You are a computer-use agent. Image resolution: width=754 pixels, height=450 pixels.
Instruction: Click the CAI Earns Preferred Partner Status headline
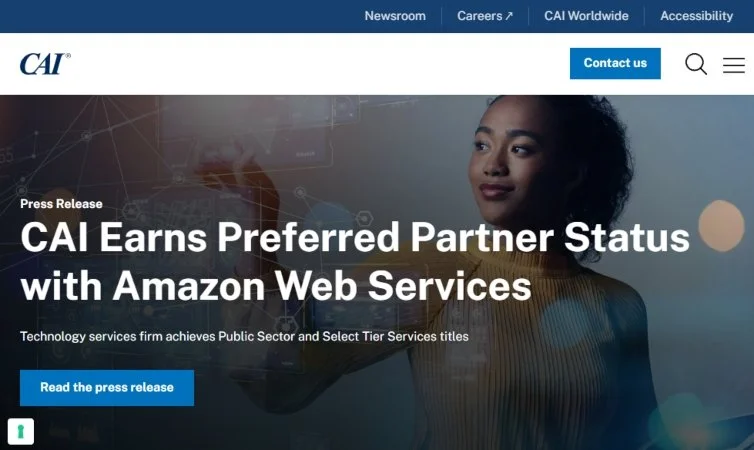[x=355, y=237]
